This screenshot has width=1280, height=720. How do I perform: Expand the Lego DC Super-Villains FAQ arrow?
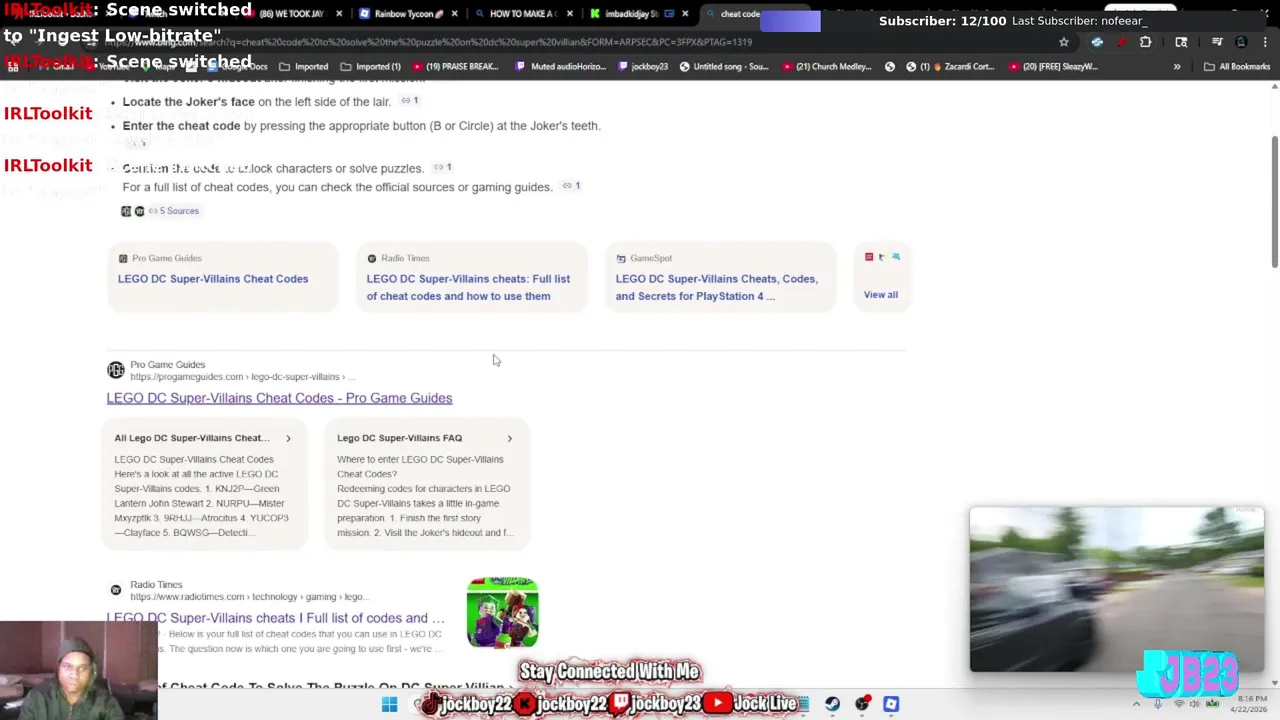tap(509, 438)
